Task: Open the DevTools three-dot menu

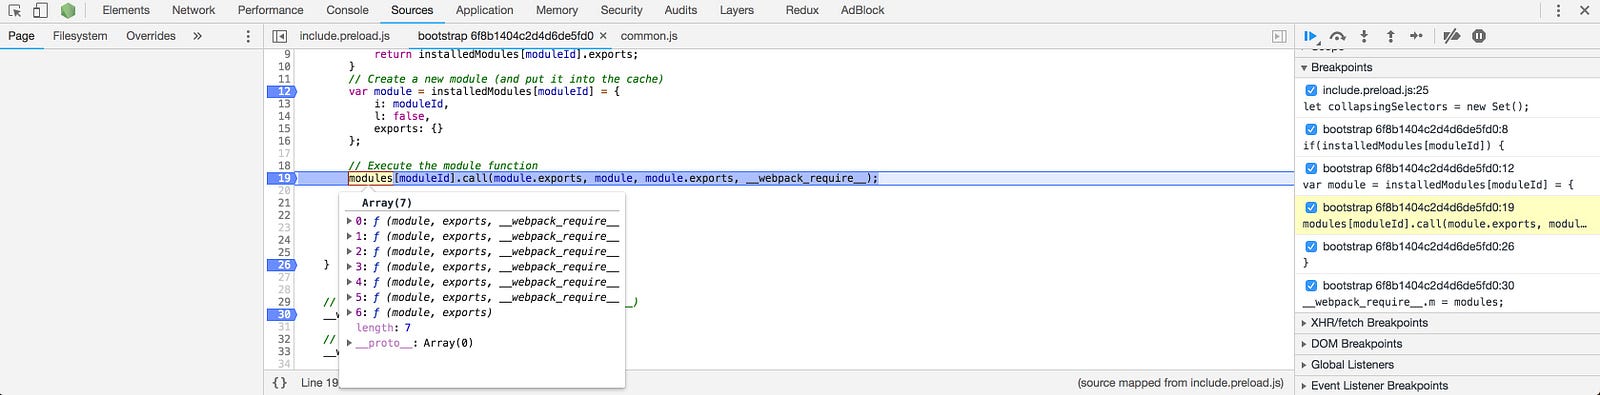Action: coord(1558,10)
